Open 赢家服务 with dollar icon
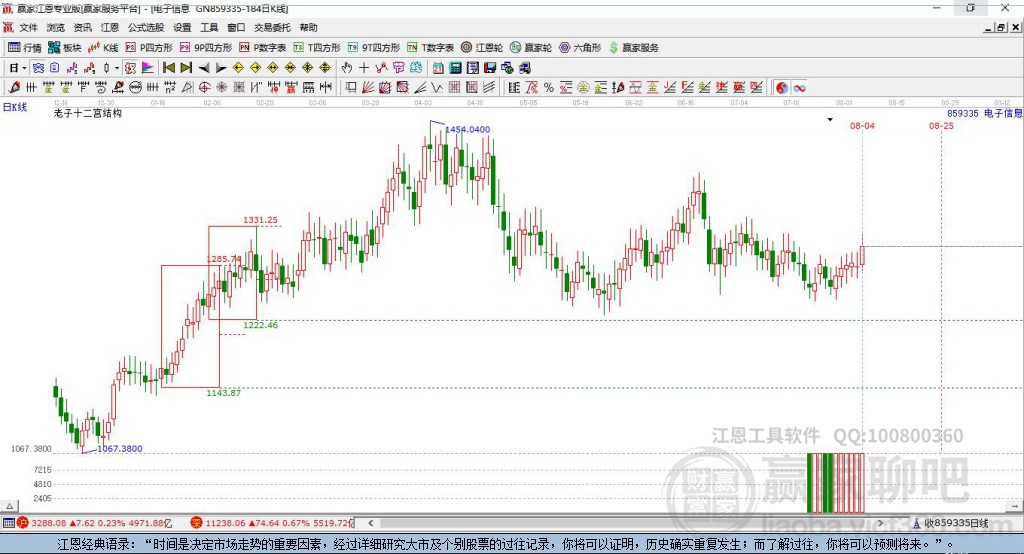The height and width of the screenshot is (554, 1024). point(633,48)
